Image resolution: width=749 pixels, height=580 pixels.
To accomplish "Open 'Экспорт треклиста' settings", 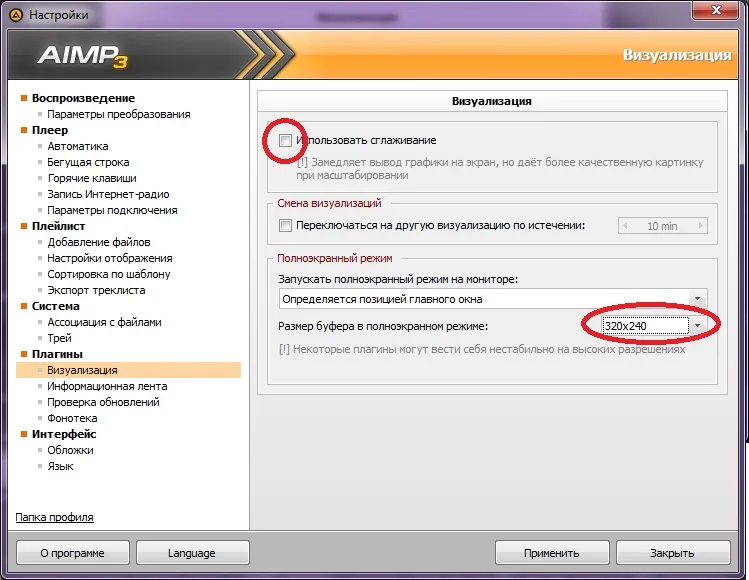I will tap(96, 290).
